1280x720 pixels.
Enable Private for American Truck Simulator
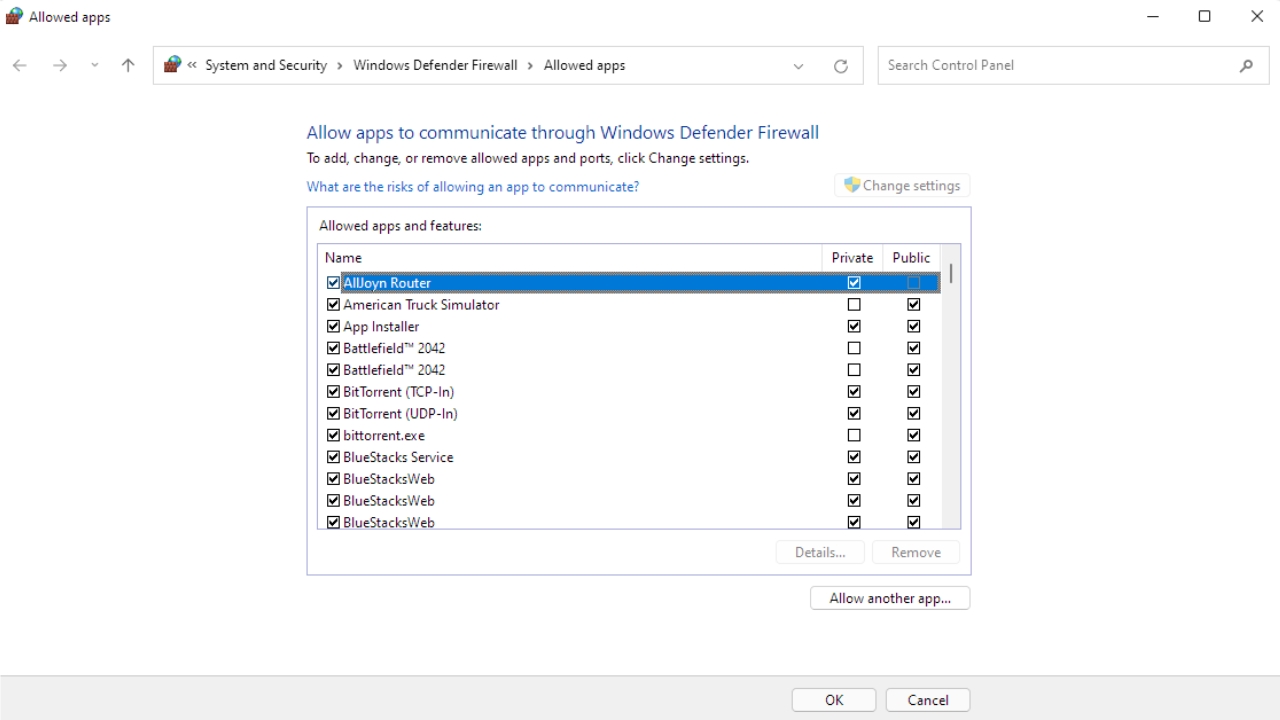(x=854, y=305)
